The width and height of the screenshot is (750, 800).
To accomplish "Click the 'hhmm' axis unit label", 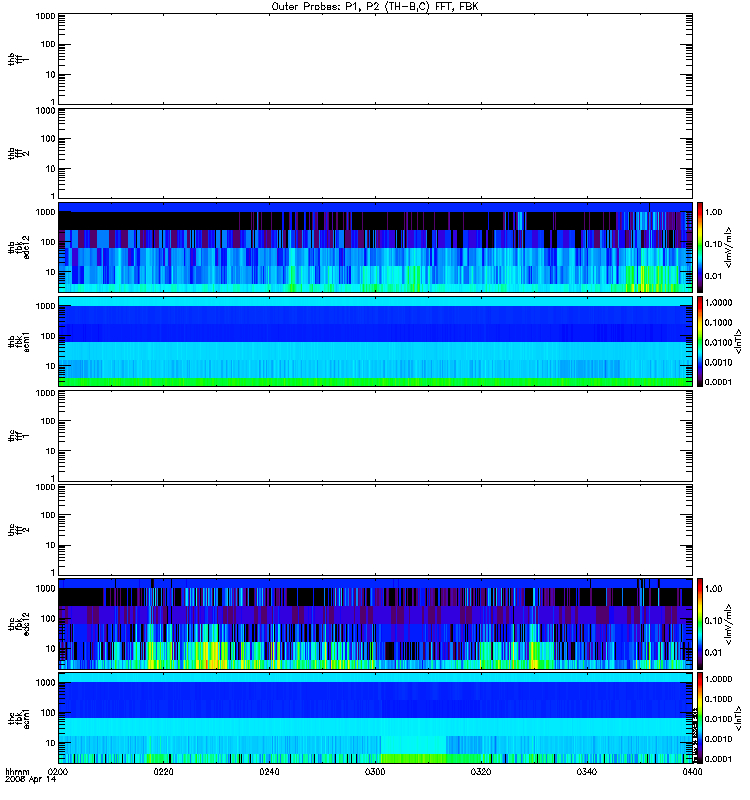I will pyautogui.click(x=17, y=771).
